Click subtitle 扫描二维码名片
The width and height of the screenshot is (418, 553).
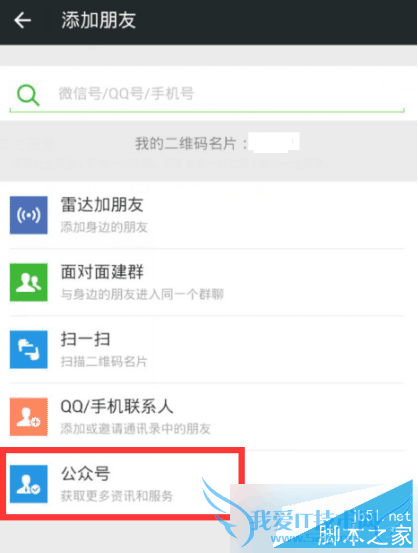tap(104, 361)
